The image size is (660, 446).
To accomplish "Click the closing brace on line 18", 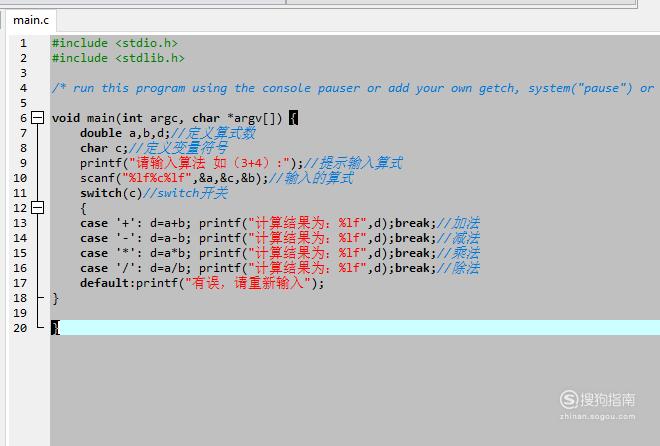I will [x=55, y=298].
